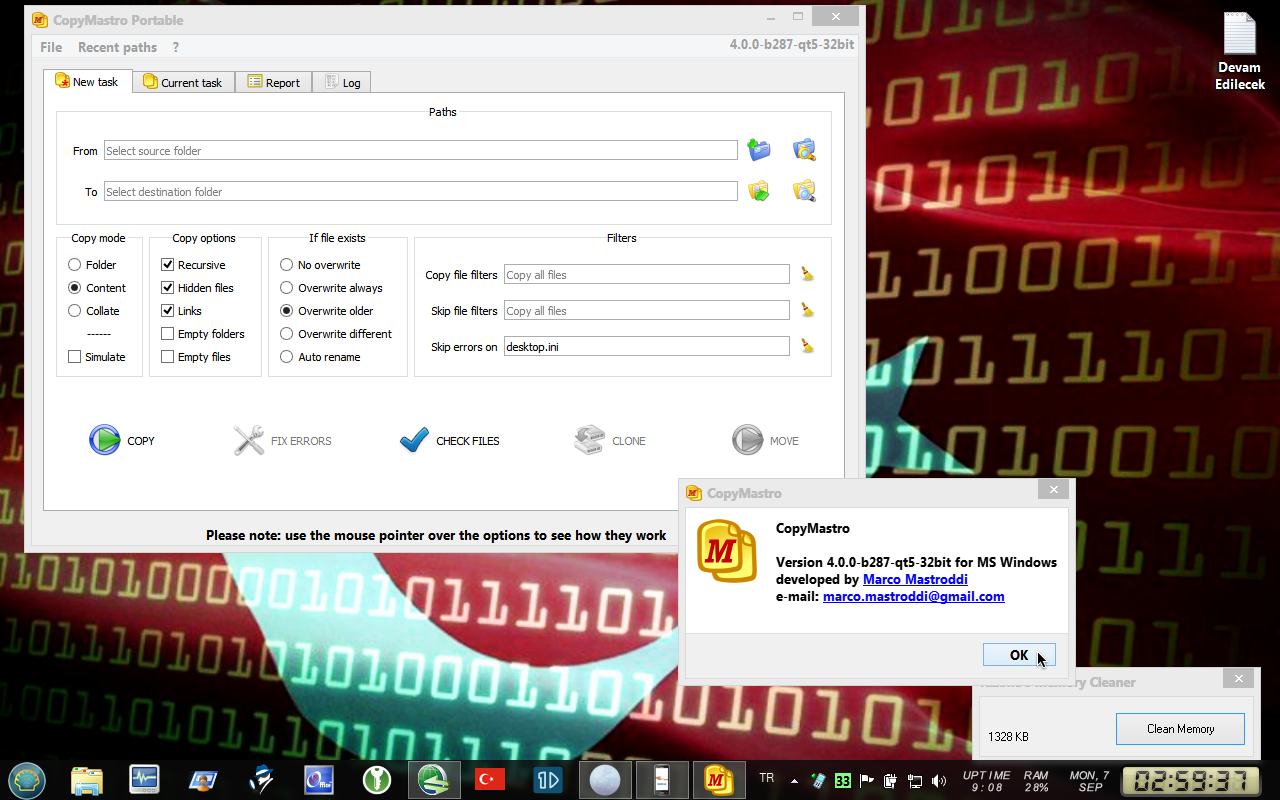Close the CopyMastro about dialog
Image resolution: width=1280 pixels, height=800 pixels.
pyautogui.click(x=1052, y=490)
